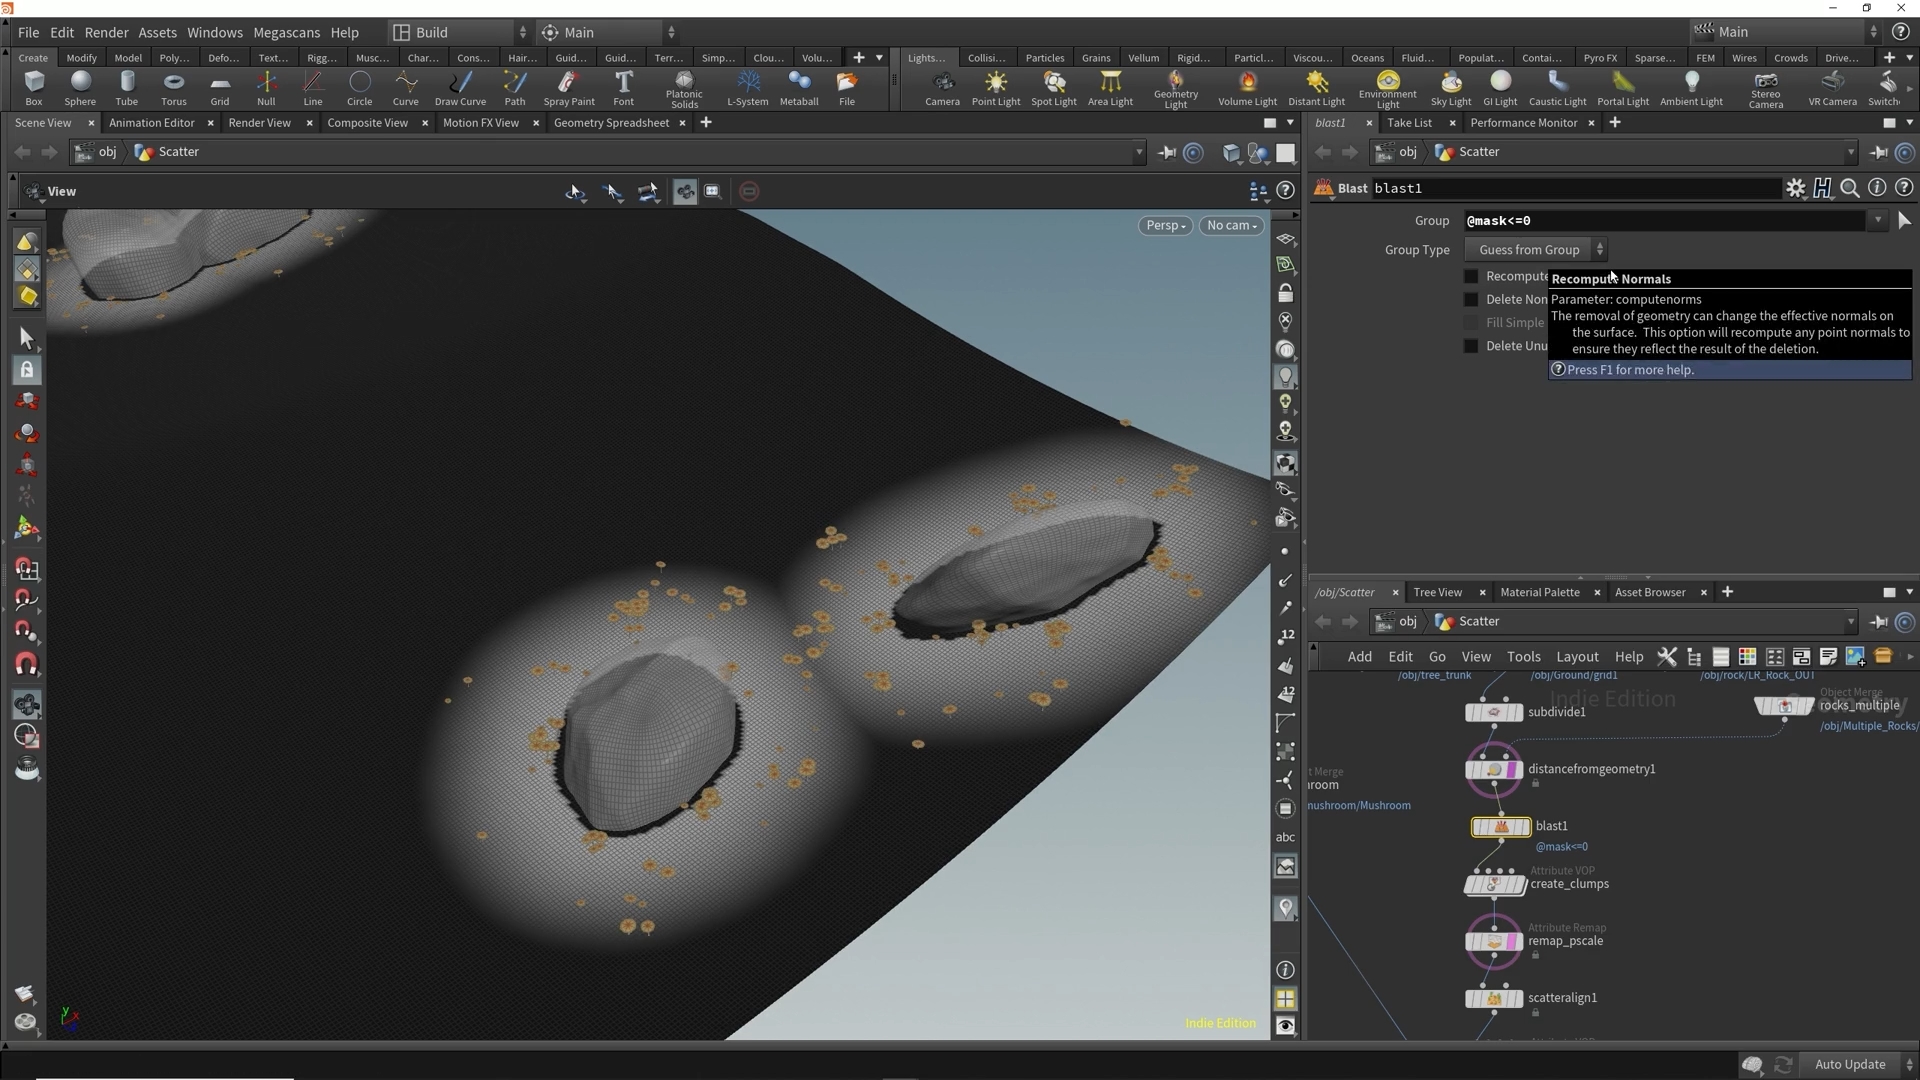Switch to the Geometry Spreadsheet tab
This screenshot has height=1080, width=1920.
611,123
